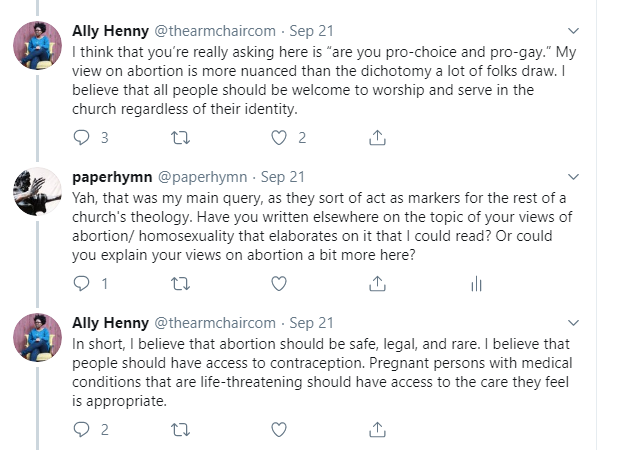Open the first tweet's more options chevron
617x450 pixels.
coord(572,29)
